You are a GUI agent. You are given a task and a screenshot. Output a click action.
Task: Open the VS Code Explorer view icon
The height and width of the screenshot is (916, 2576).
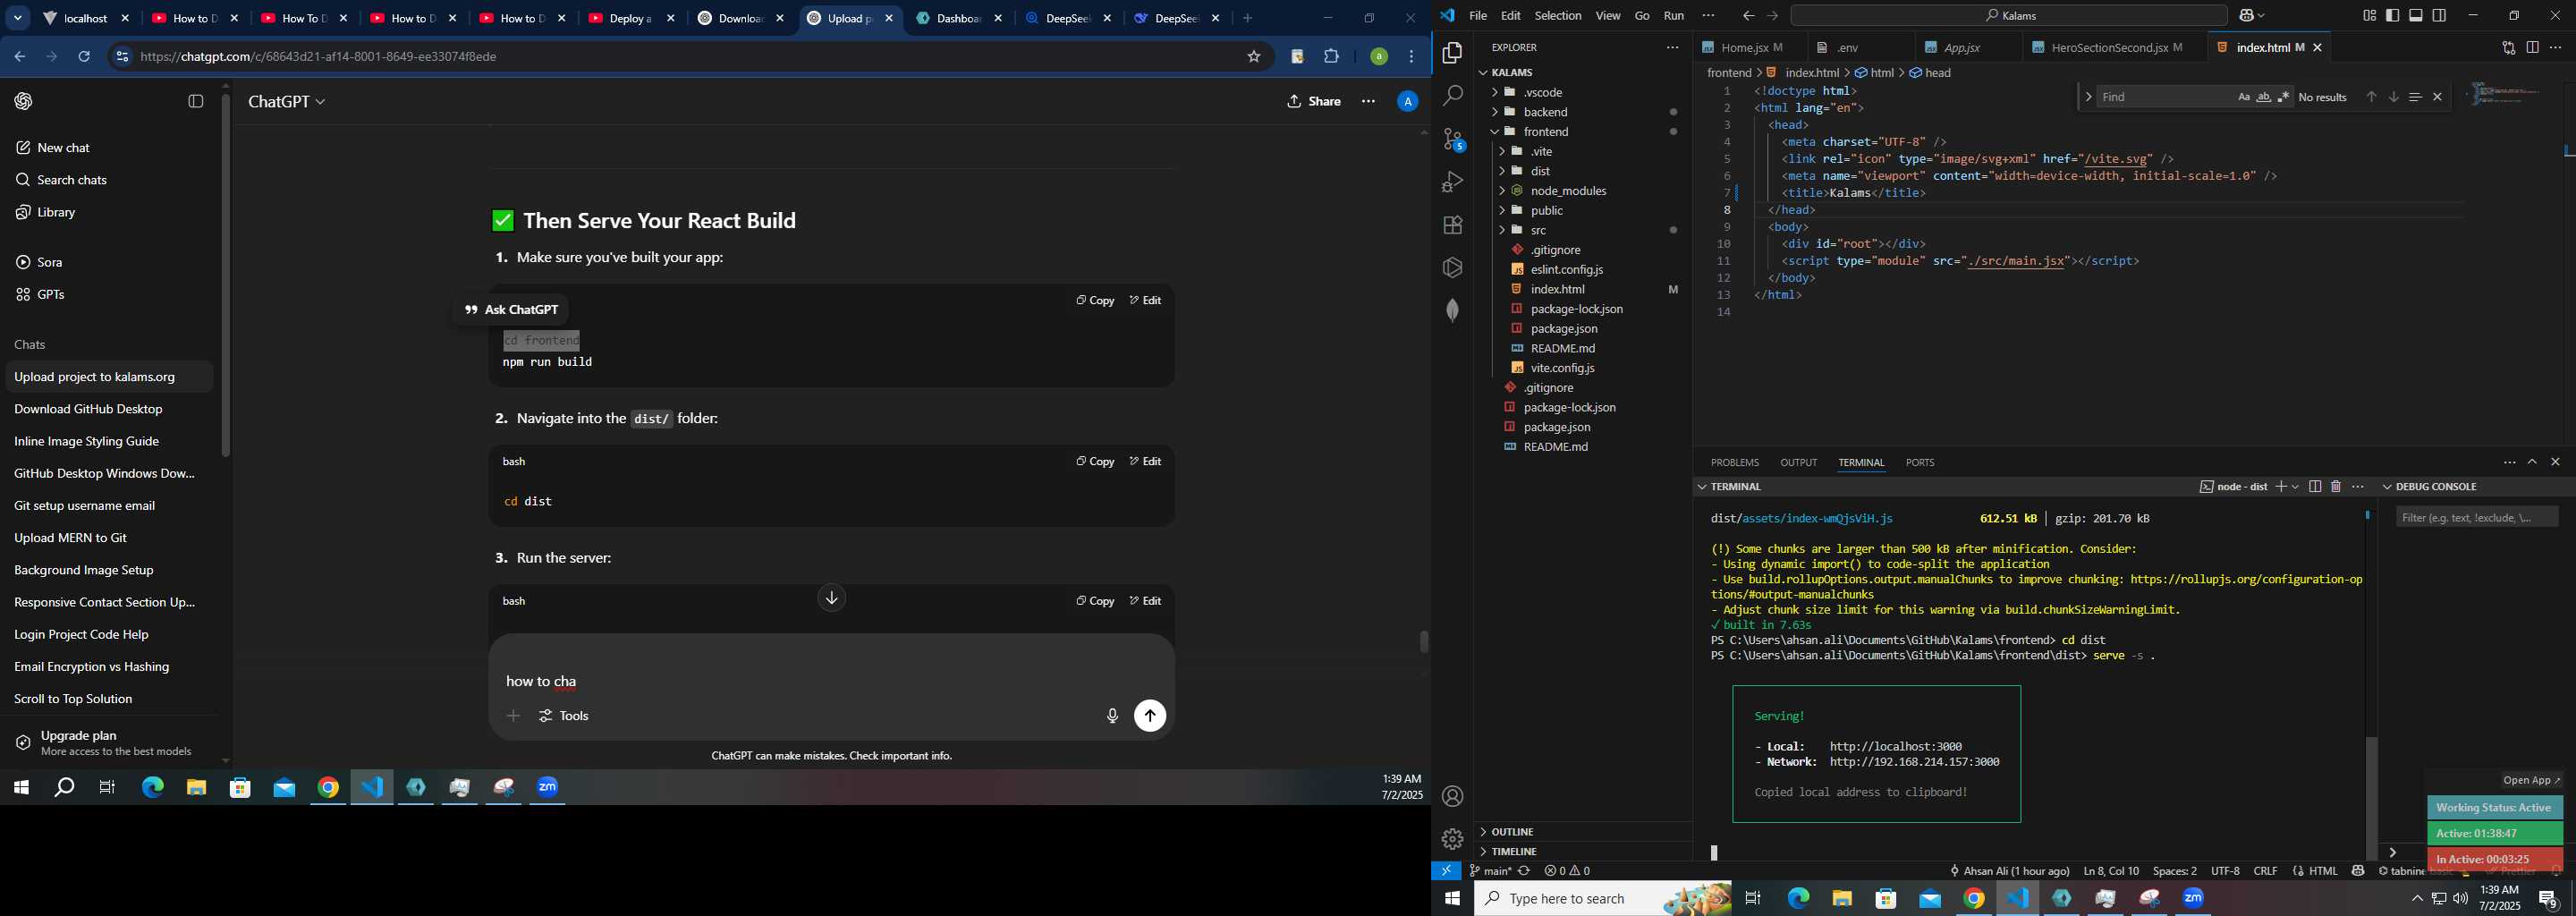(x=1452, y=53)
